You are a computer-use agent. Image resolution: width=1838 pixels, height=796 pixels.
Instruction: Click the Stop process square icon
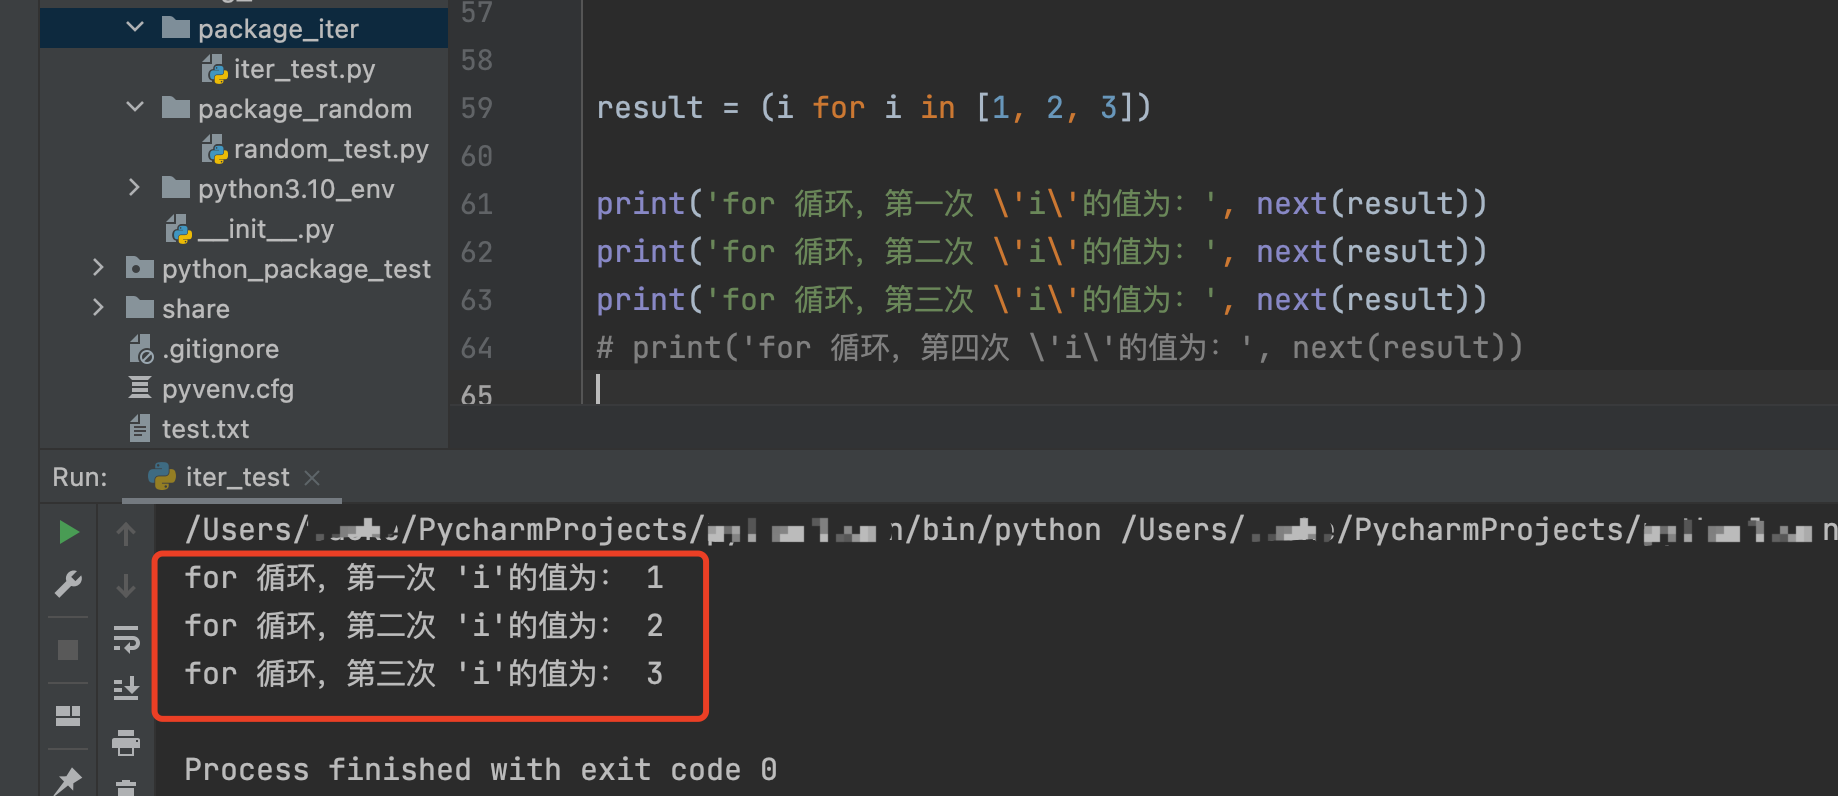68,650
